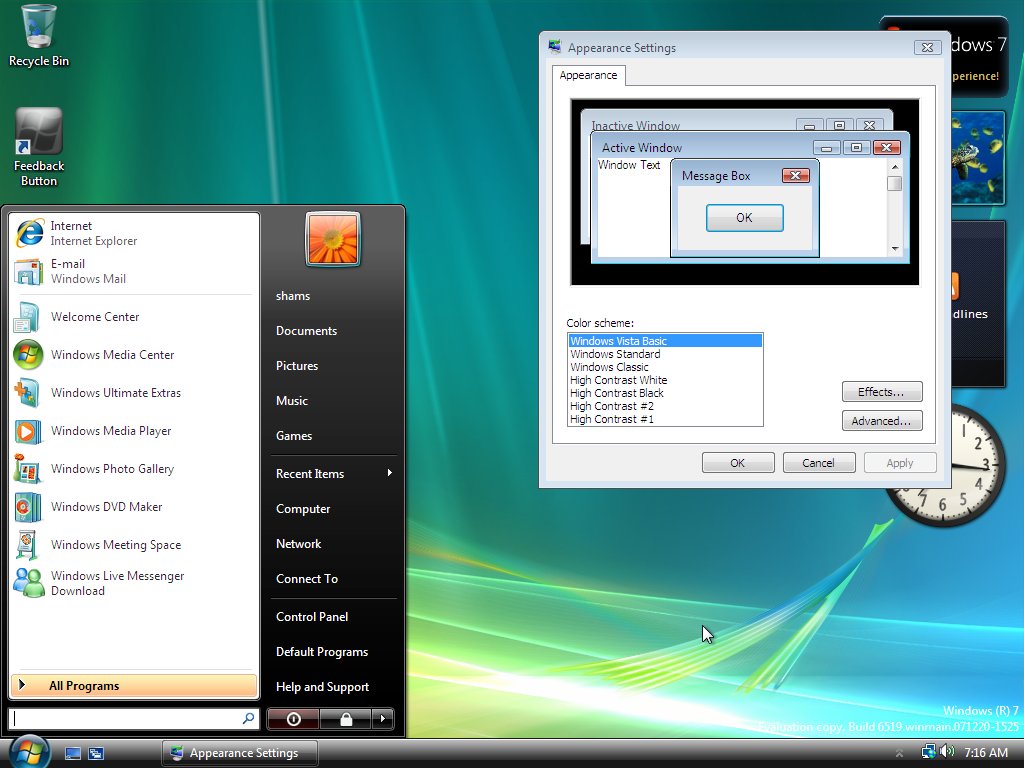Image resolution: width=1024 pixels, height=768 pixels.
Task: Select Windows Classic color scheme
Action: click(609, 367)
